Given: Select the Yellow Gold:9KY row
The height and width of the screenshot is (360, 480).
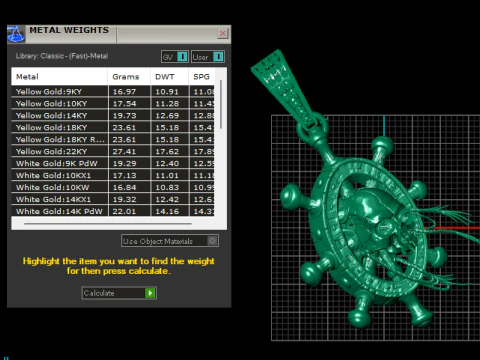Looking at the screenshot, I should (113, 92).
